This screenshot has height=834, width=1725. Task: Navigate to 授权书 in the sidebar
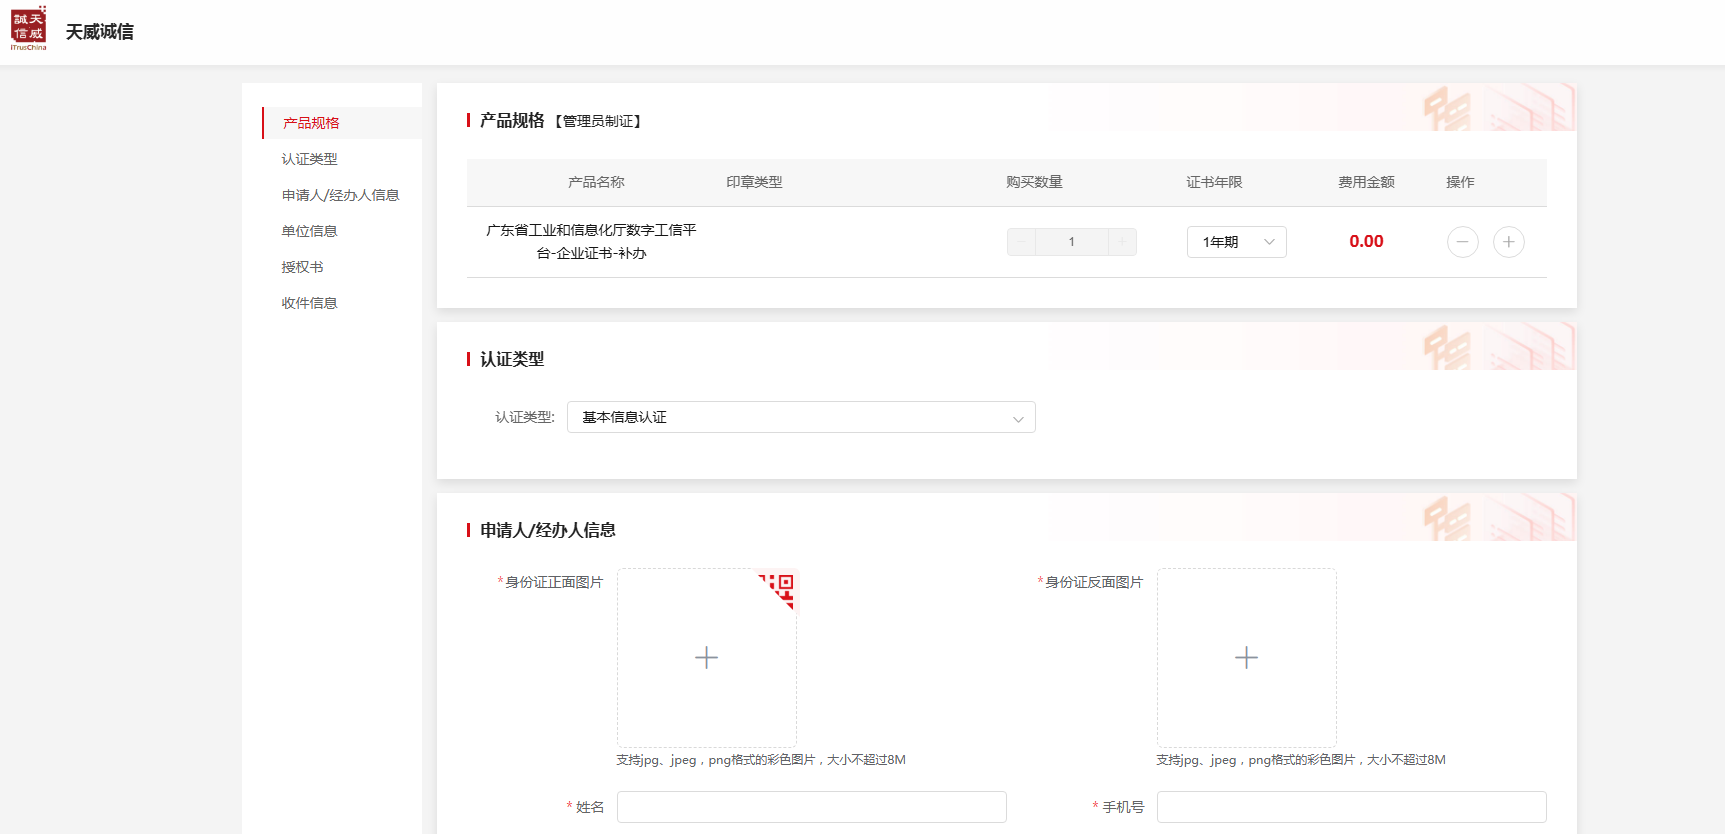coord(302,267)
